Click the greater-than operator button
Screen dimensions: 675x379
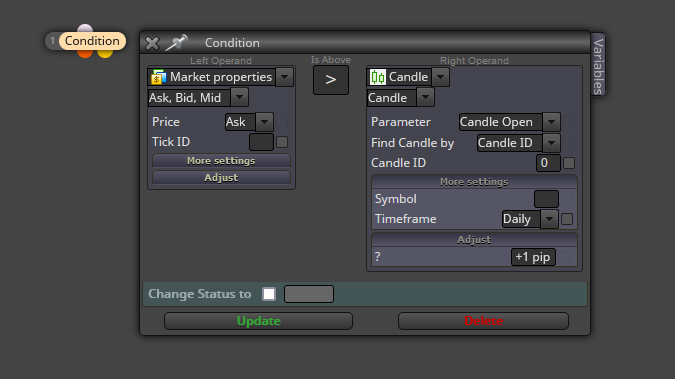331,80
